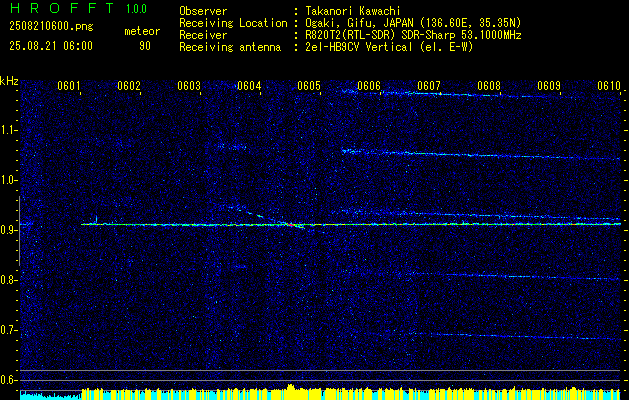Click the 1.1 kHz axis label
This screenshot has width=629, height=400.
[8, 130]
